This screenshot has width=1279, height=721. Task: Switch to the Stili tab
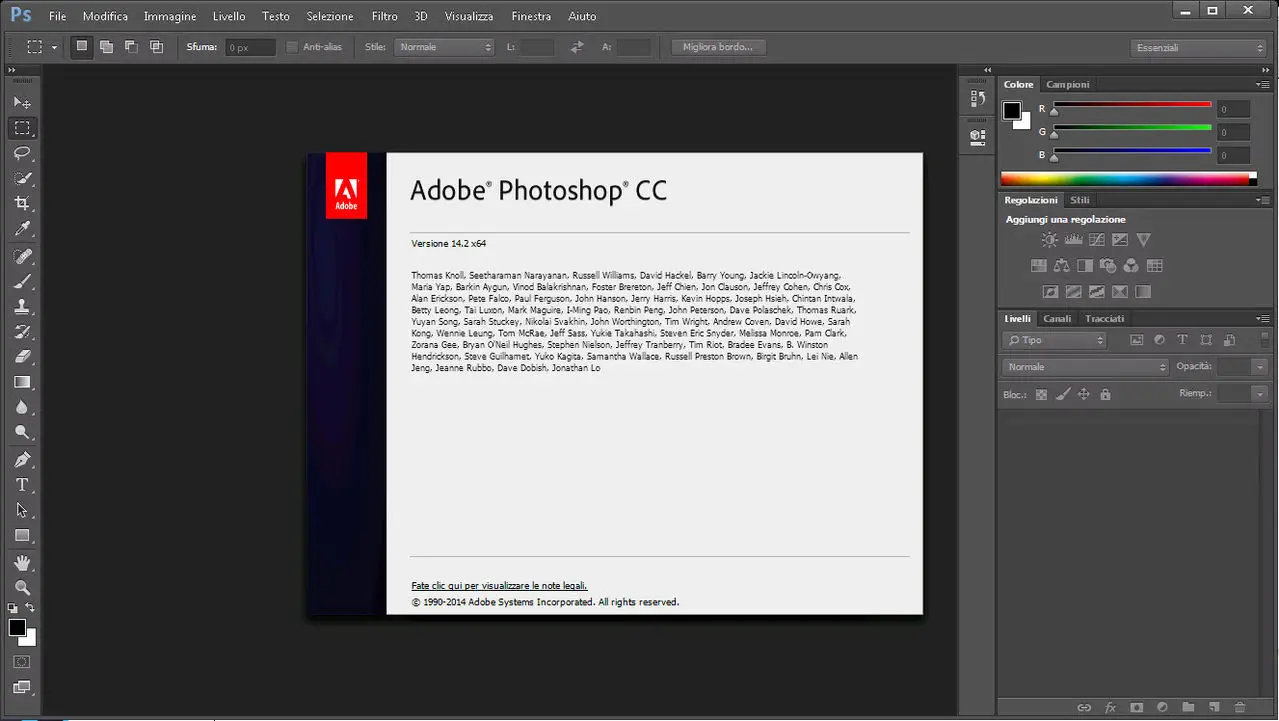click(x=1080, y=200)
